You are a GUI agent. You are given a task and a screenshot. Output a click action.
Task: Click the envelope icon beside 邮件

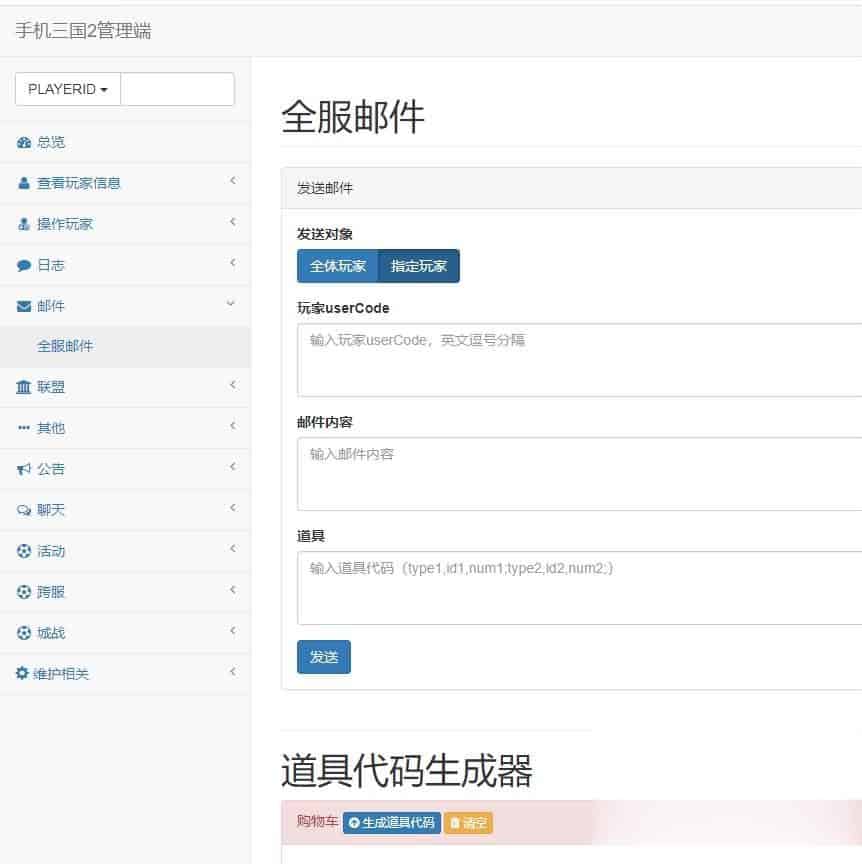coord(24,306)
